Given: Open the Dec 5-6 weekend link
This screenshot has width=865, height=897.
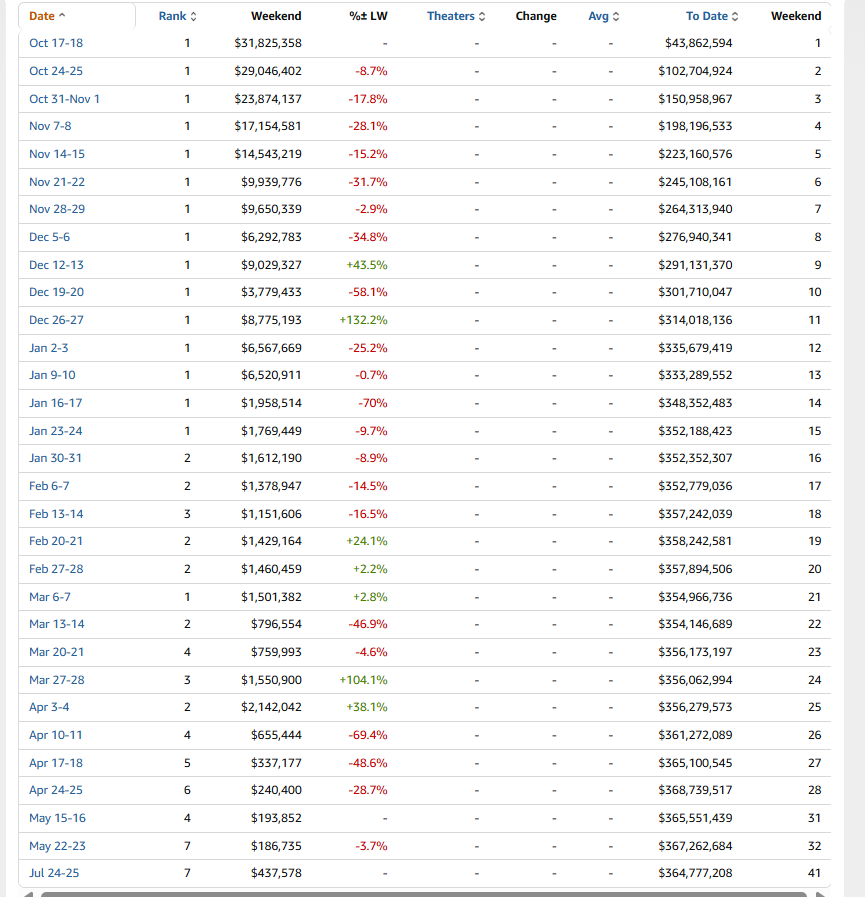Looking at the screenshot, I should pos(49,237).
